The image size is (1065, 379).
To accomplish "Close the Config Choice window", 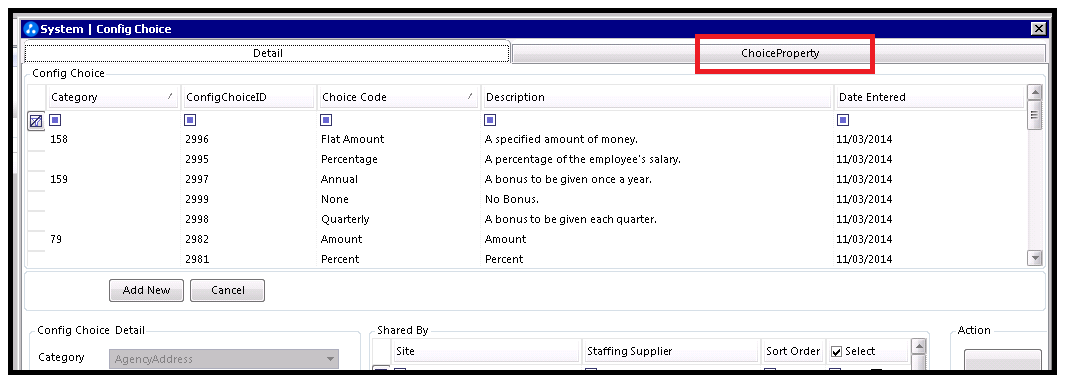I will click(x=1039, y=29).
